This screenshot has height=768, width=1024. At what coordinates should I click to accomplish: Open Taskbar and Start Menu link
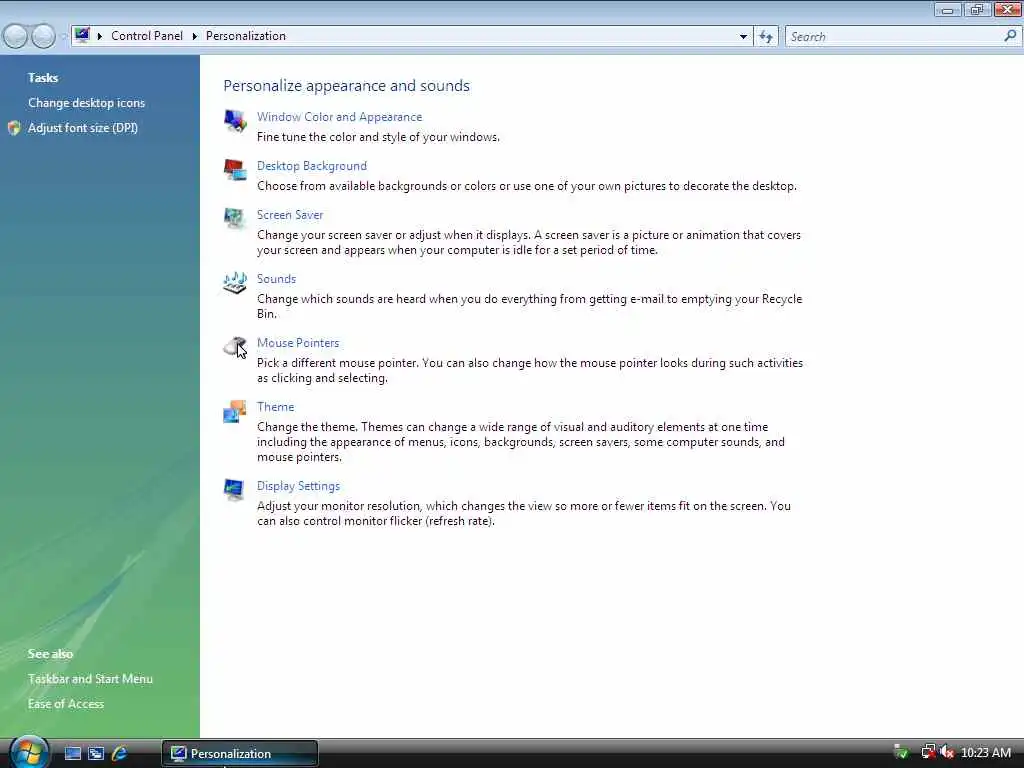[90, 679]
